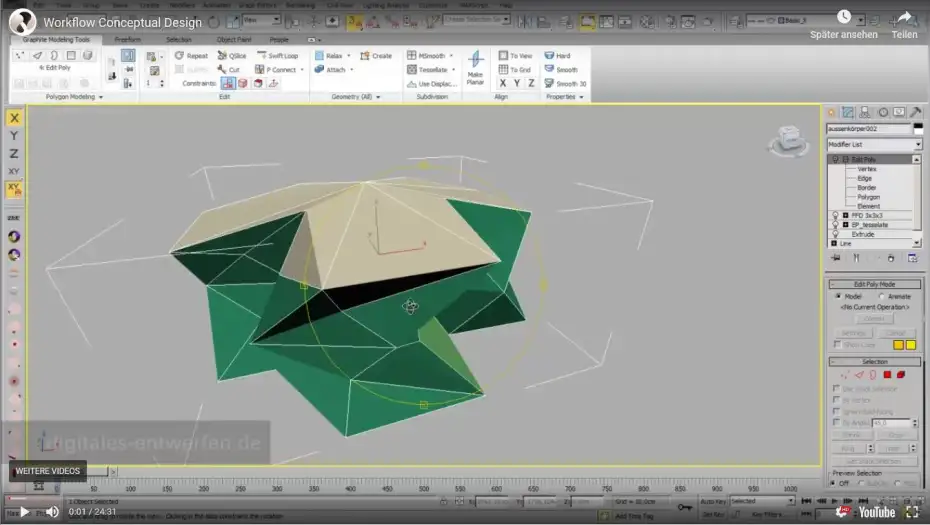Activate the QSlice tool
930x525 pixels.
[x=232, y=55]
